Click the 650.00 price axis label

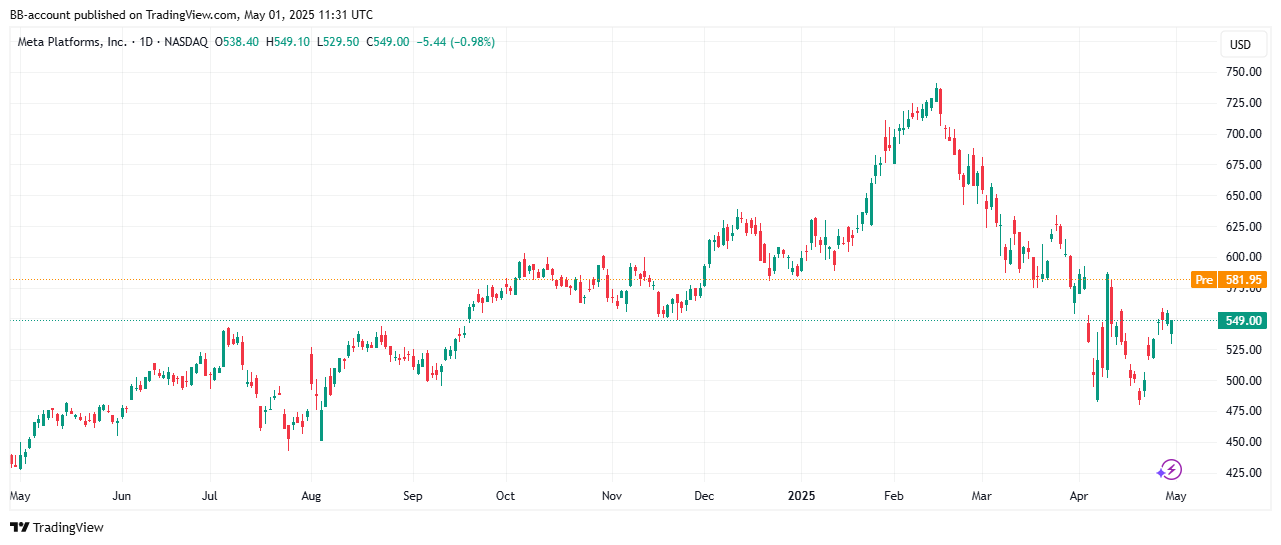pos(1241,196)
